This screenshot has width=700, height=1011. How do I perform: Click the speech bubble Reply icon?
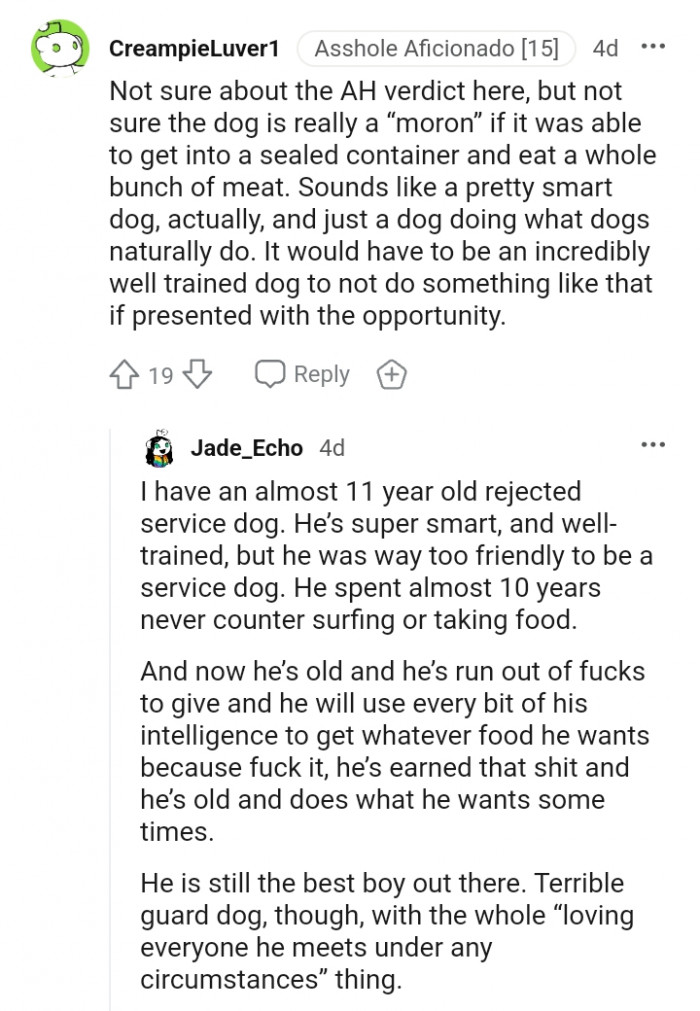point(269,373)
